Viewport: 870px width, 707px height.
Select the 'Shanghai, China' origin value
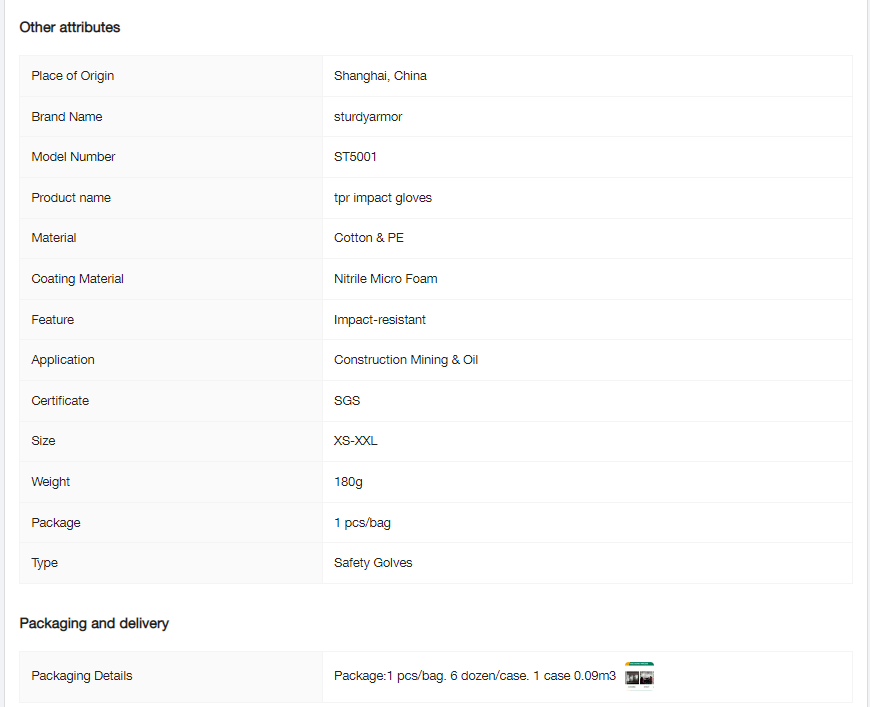pos(380,76)
